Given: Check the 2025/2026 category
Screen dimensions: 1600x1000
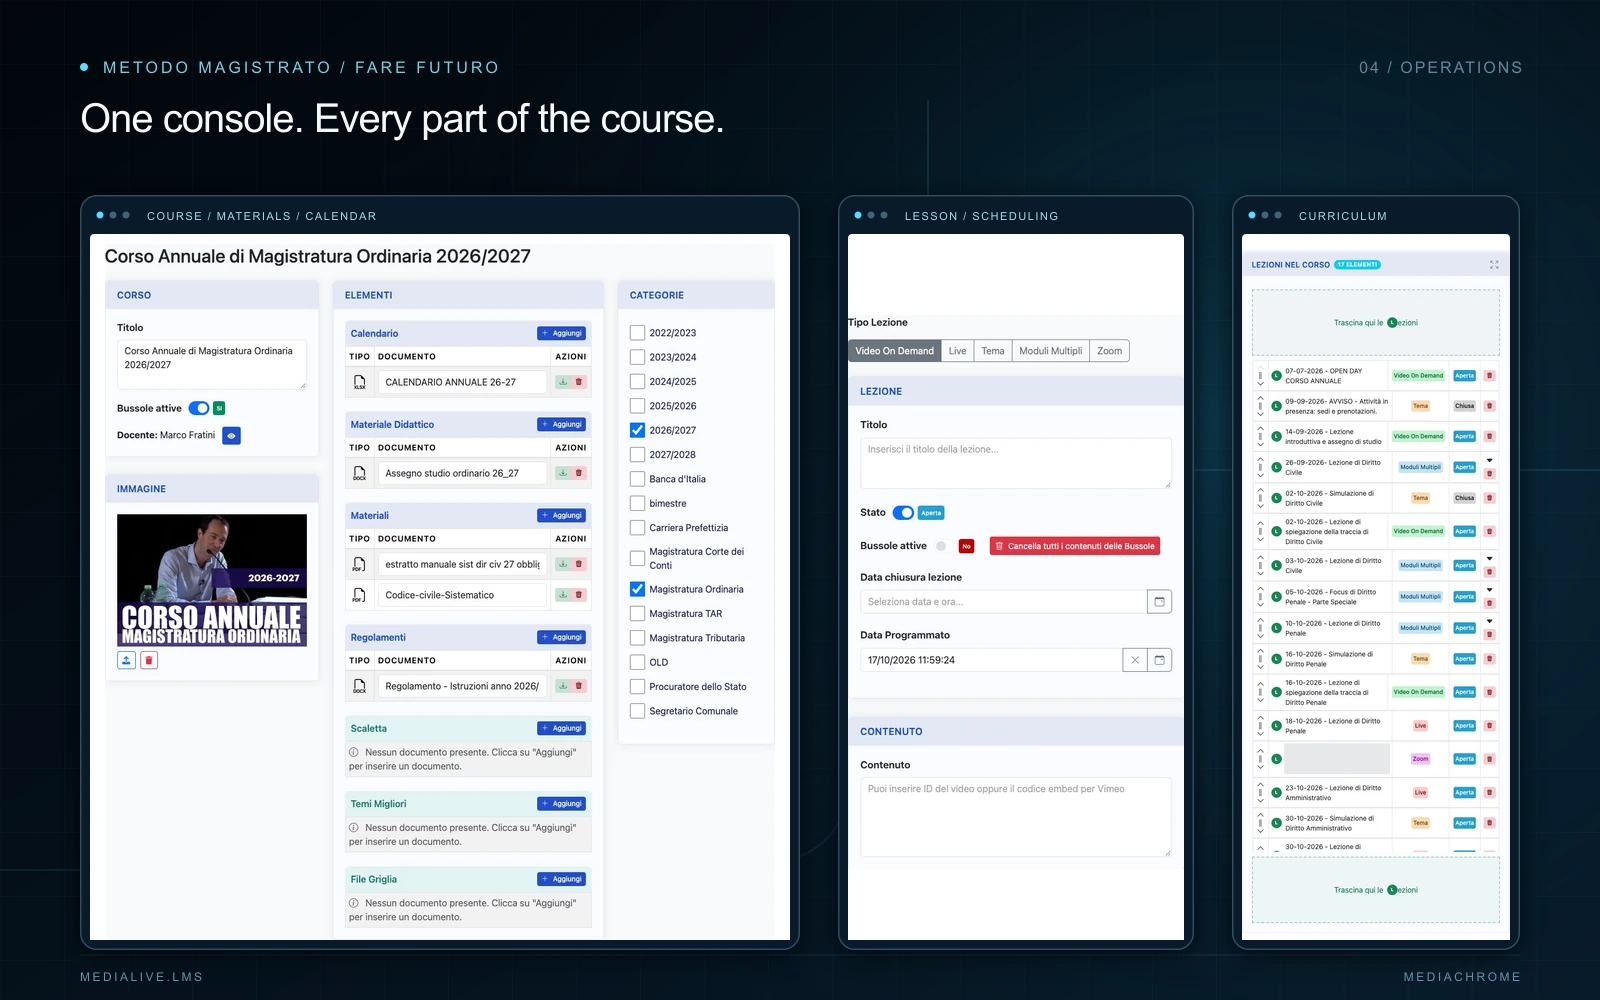Looking at the screenshot, I should click(x=637, y=406).
